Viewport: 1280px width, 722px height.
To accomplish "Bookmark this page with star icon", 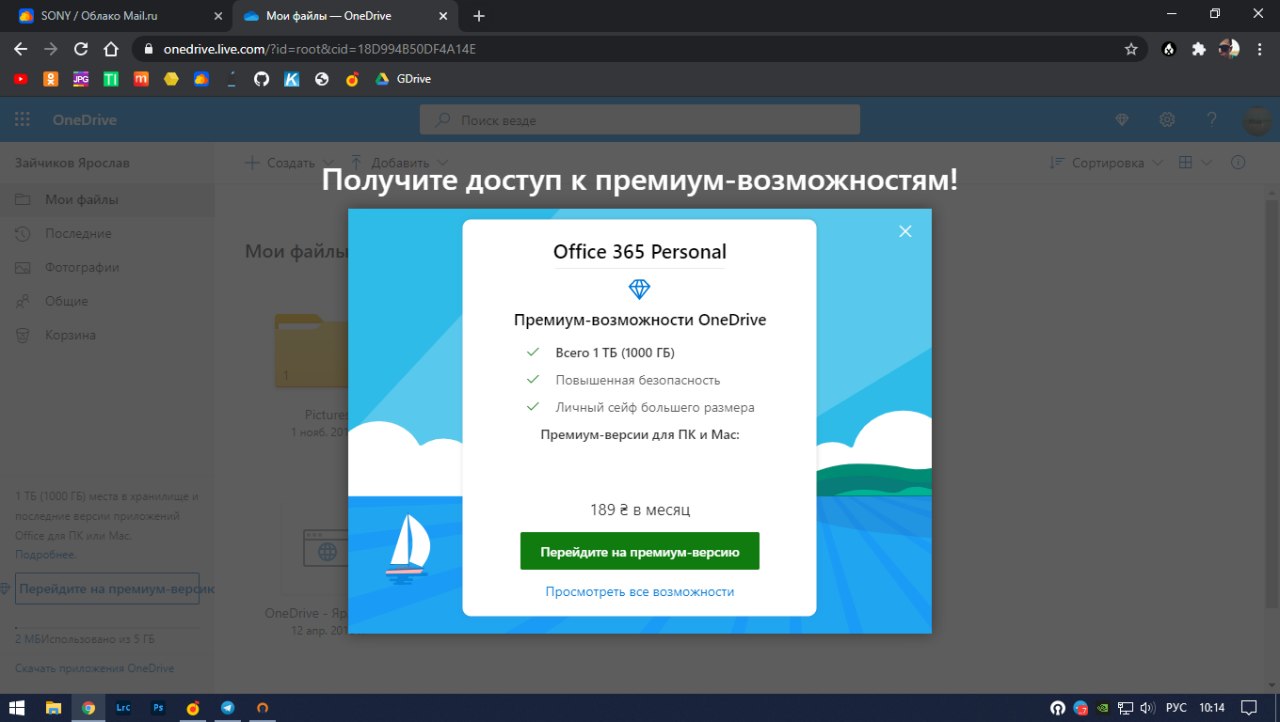I will click(1131, 49).
